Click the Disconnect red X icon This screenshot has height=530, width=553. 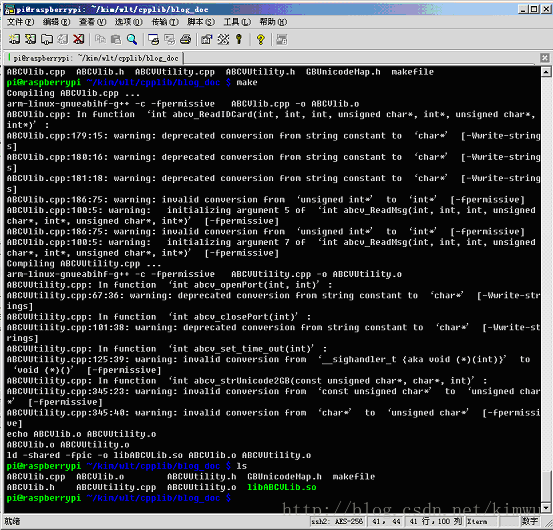[79, 39]
